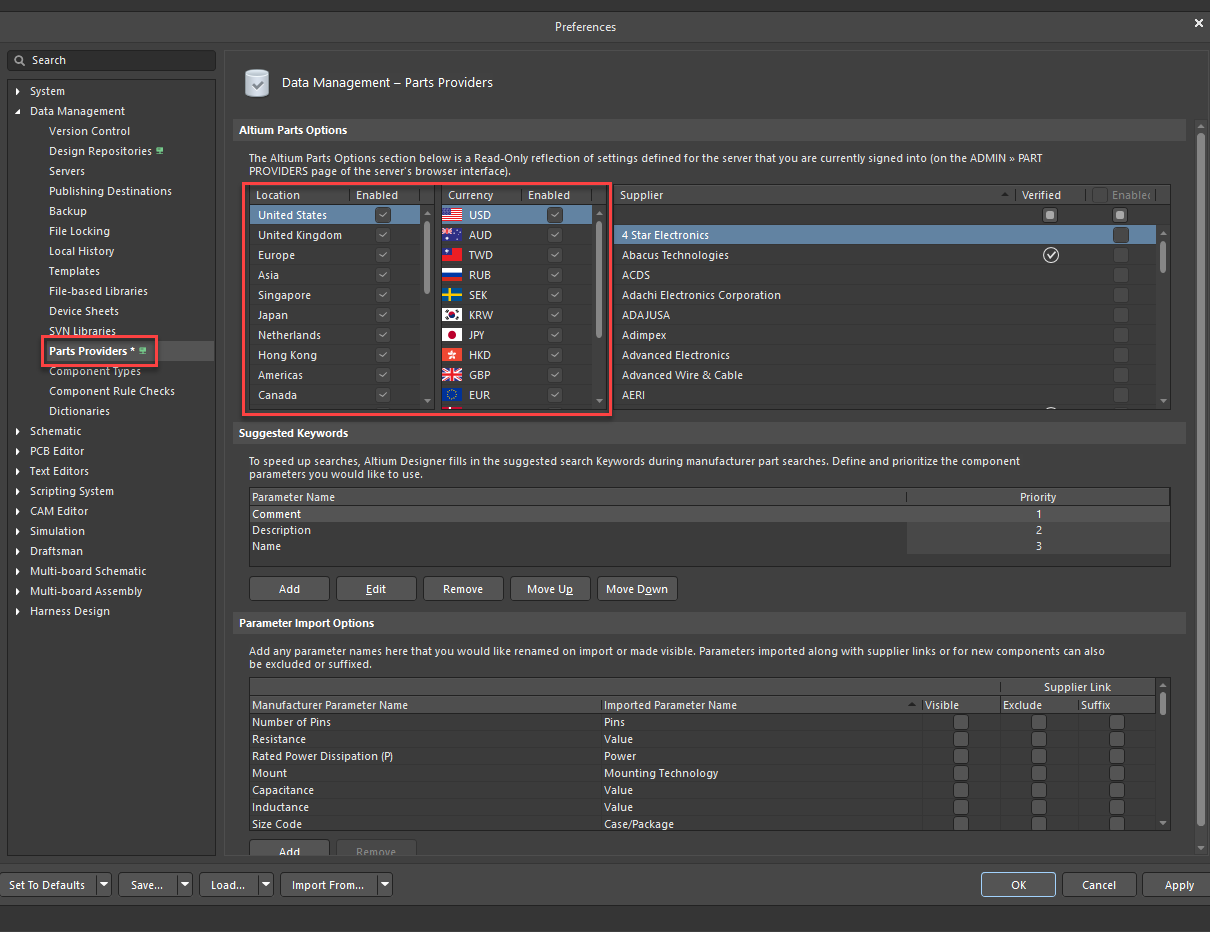Click the verified checkmark for Abacus Technologies
The height and width of the screenshot is (932, 1210).
click(x=1050, y=255)
